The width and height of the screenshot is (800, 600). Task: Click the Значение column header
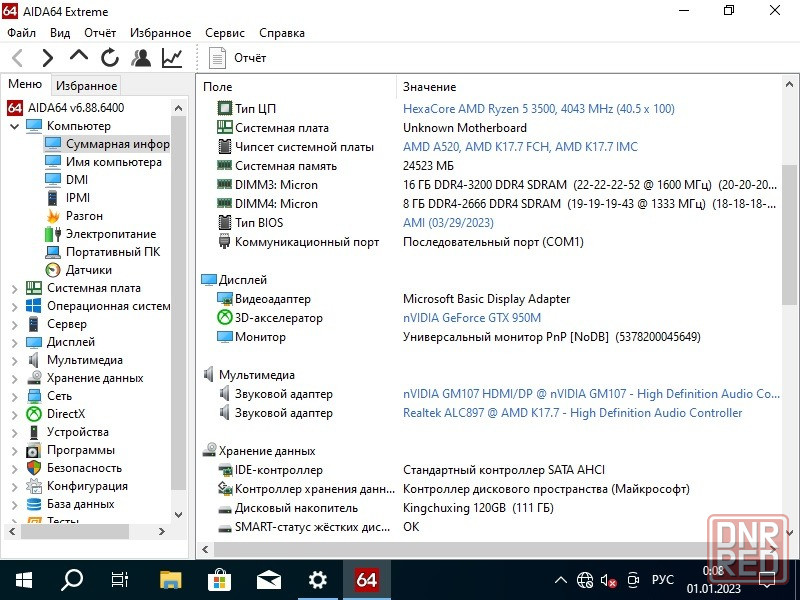click(x=430, y=87)
